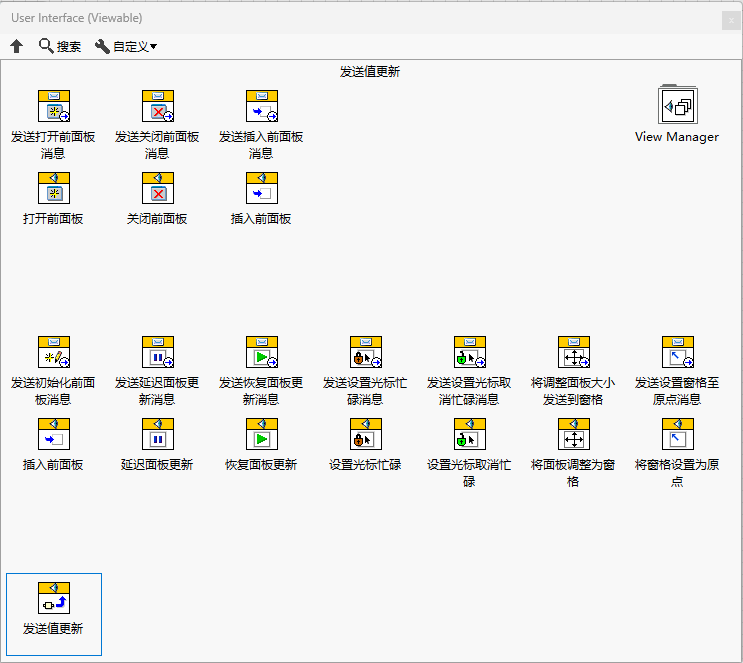The width and height of the screenshot is (743, 663).
Task: Click the up-arrow navigation icon
Action: click(x=17, y=46)
